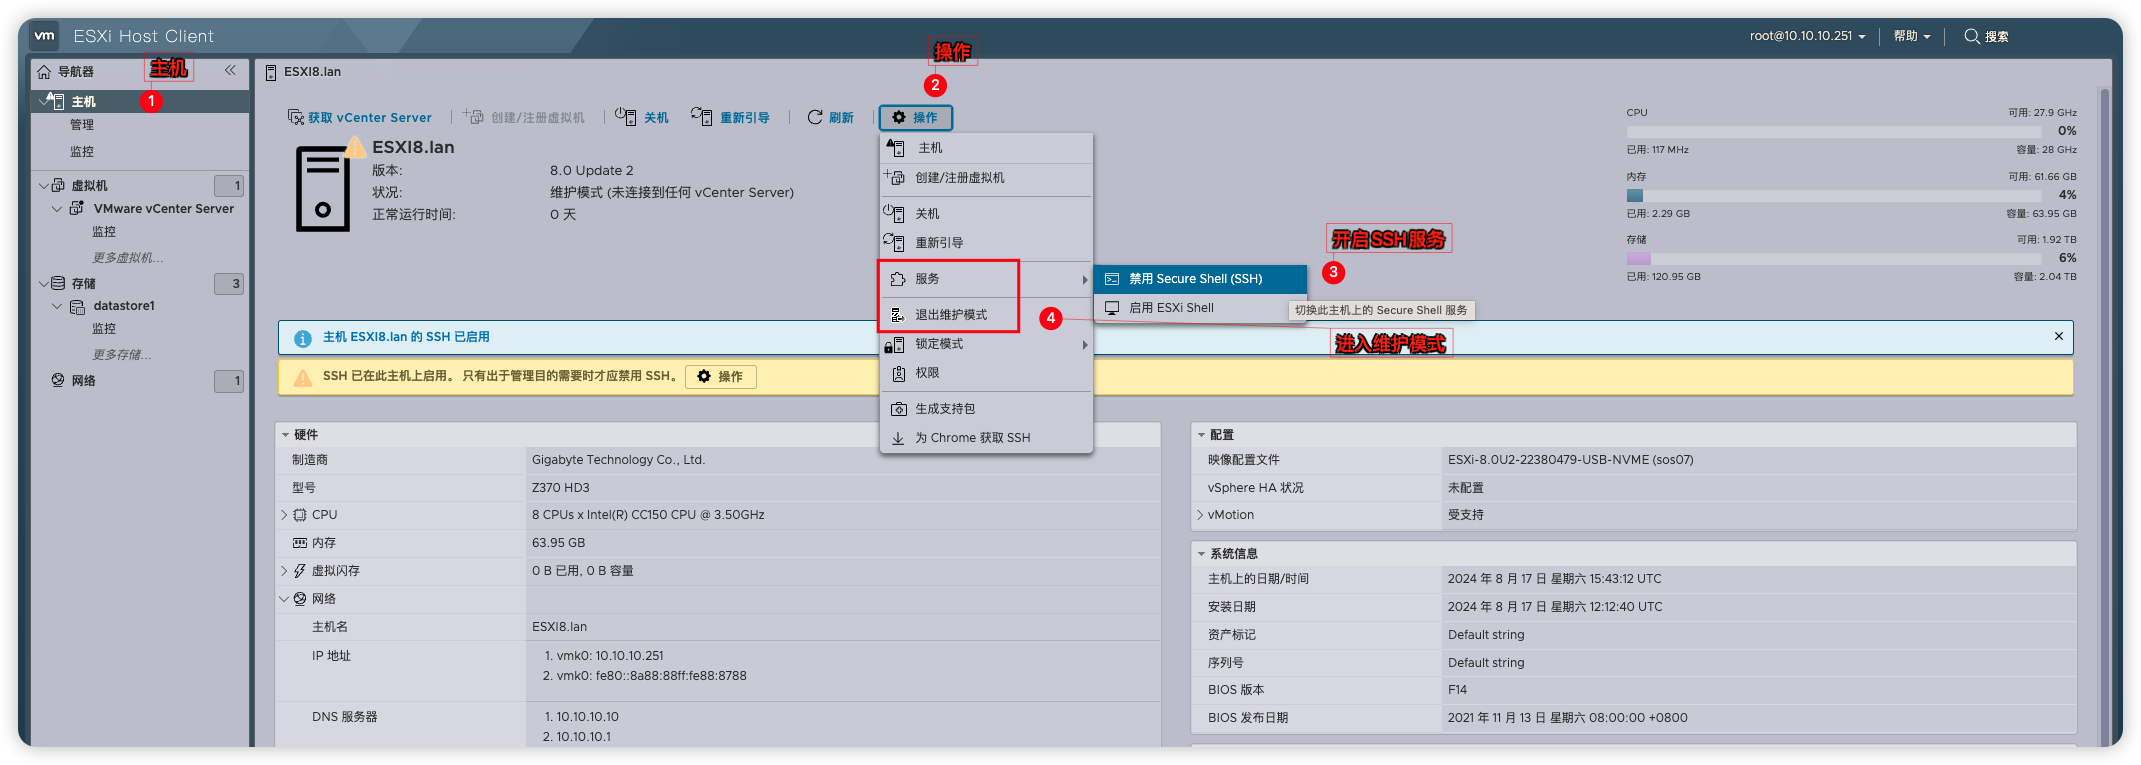Click the blue info icon in SSH banner
2141x765 pixels.
click(x=302, y=338)
